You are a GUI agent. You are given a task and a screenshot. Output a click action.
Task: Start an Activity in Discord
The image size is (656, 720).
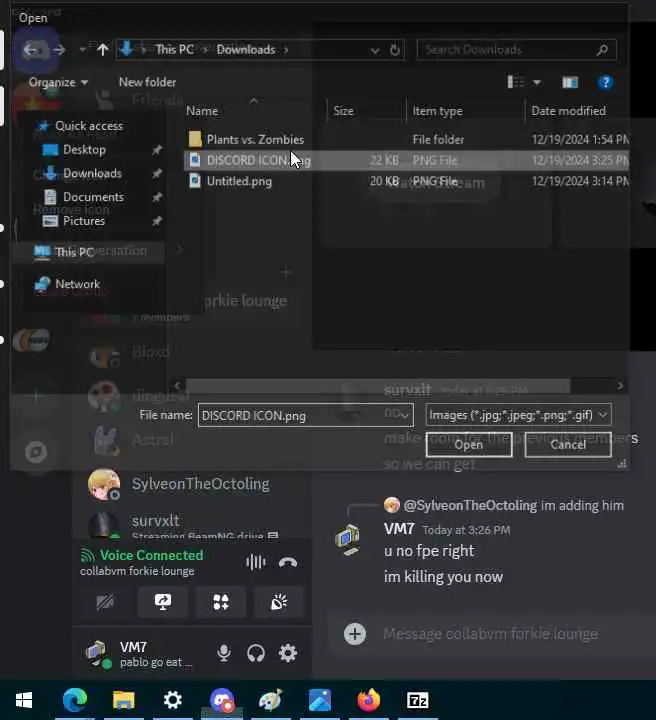click(221, 602)
